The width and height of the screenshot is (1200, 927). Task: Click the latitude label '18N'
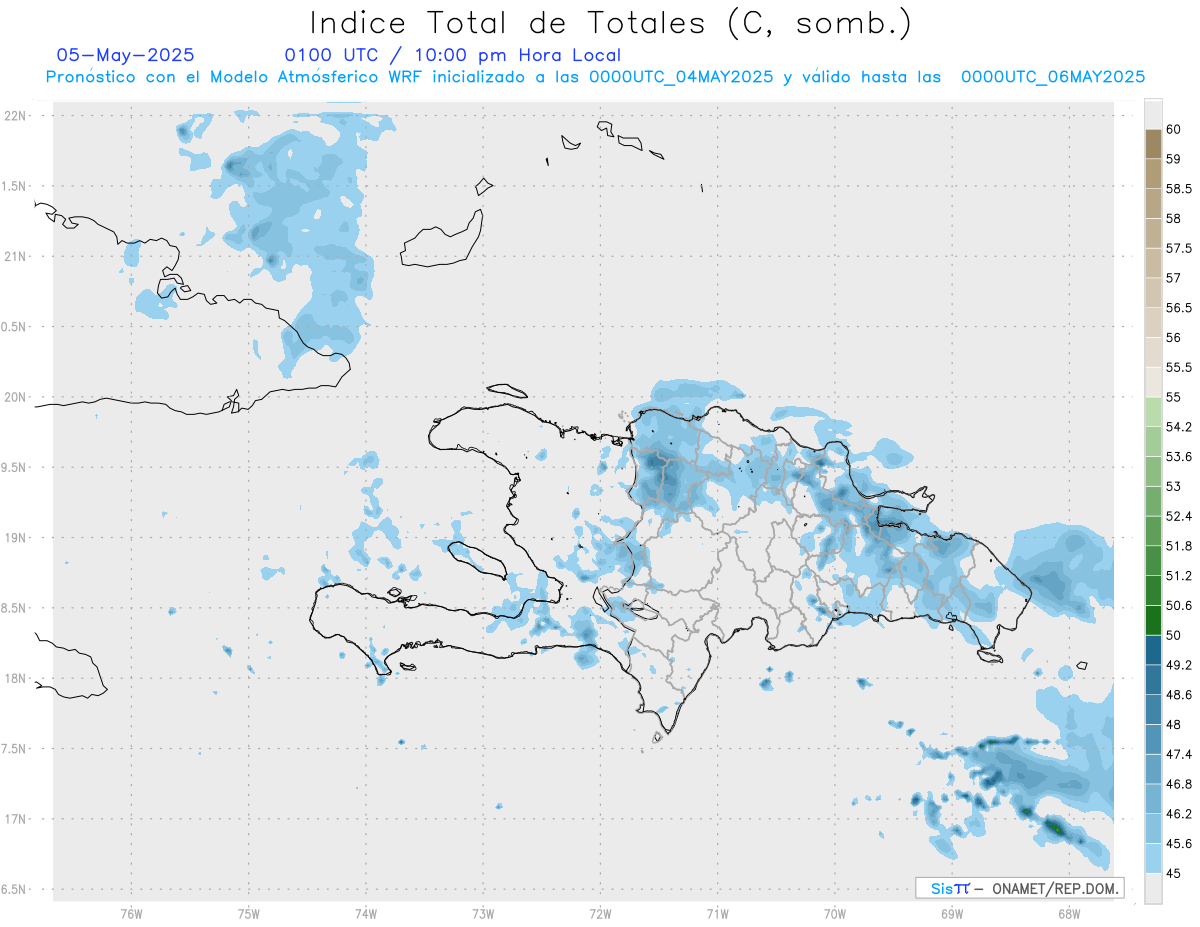(x=16, y=679)
